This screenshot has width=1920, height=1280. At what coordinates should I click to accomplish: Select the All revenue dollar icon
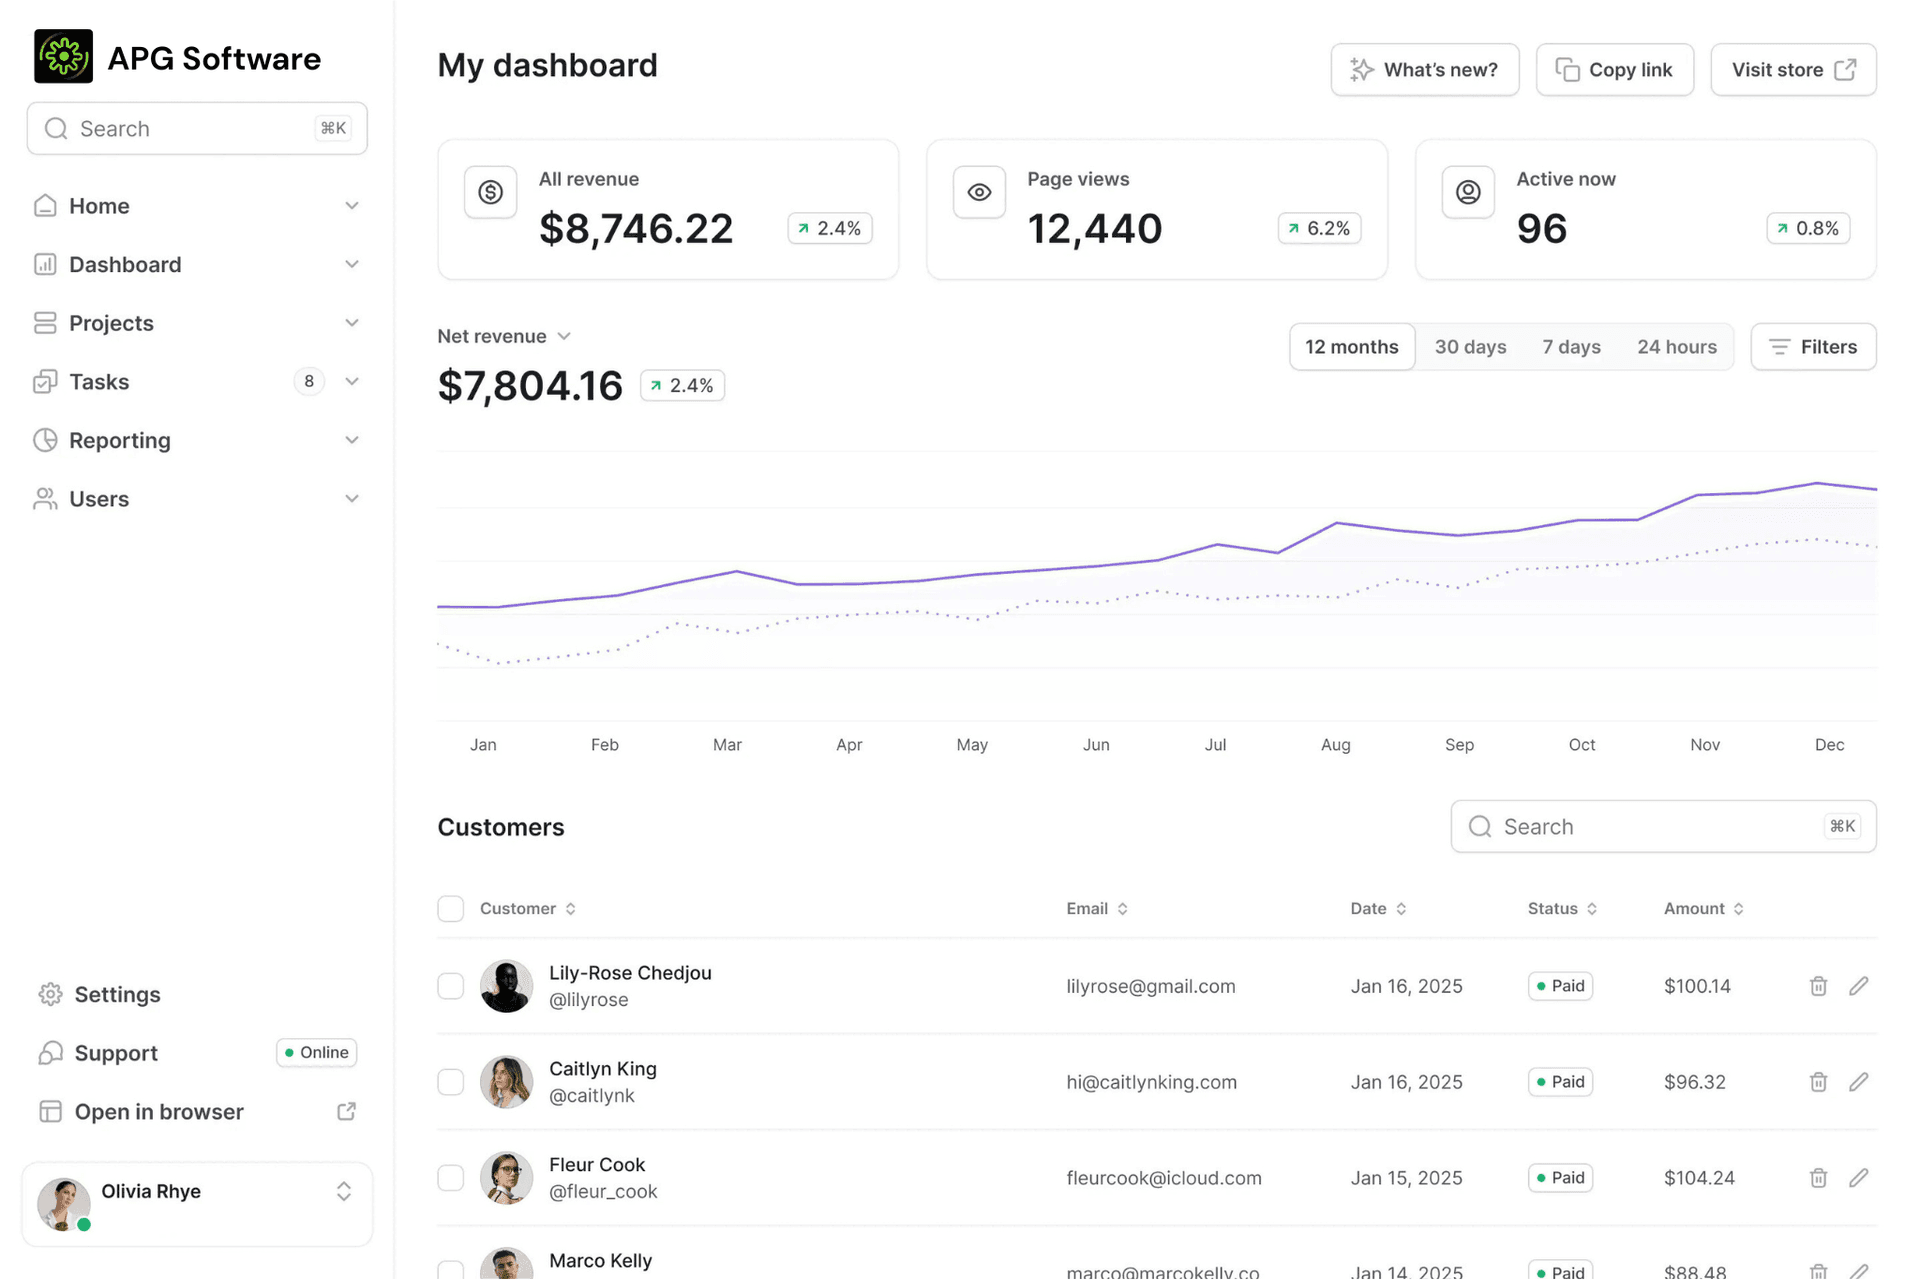490,192
